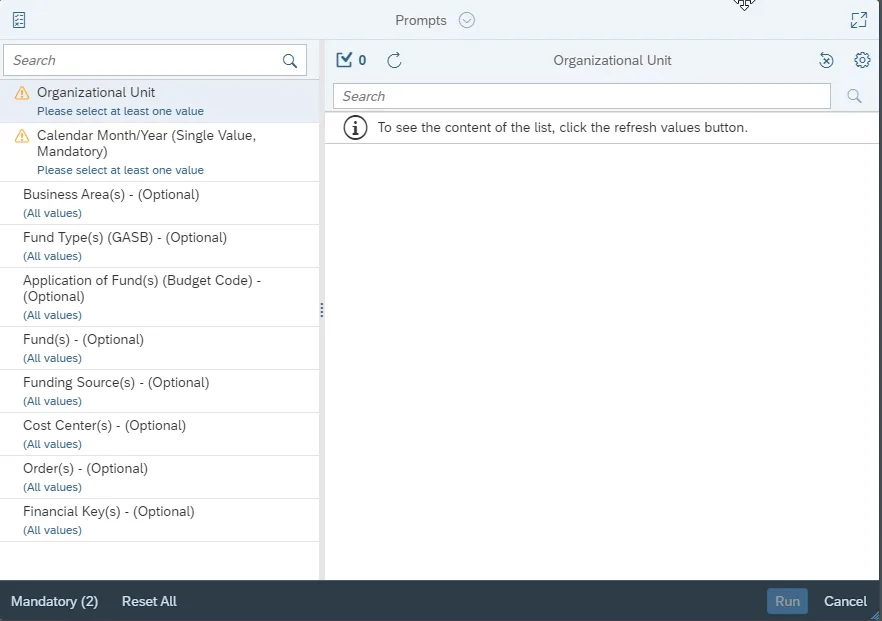Click the Organizational Unit values search field
The height and width of the screenshot is (621, 882).
click(580, 96)
